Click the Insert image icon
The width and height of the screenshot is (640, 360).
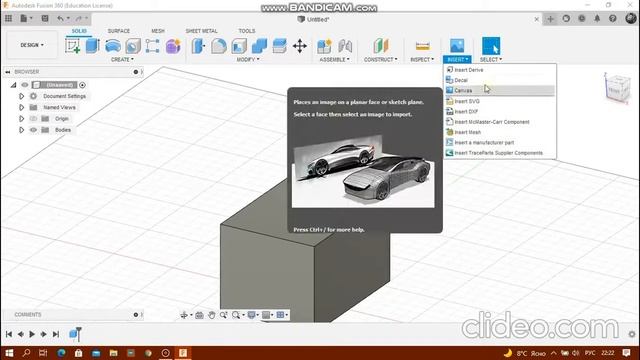[x=457, y=46]
